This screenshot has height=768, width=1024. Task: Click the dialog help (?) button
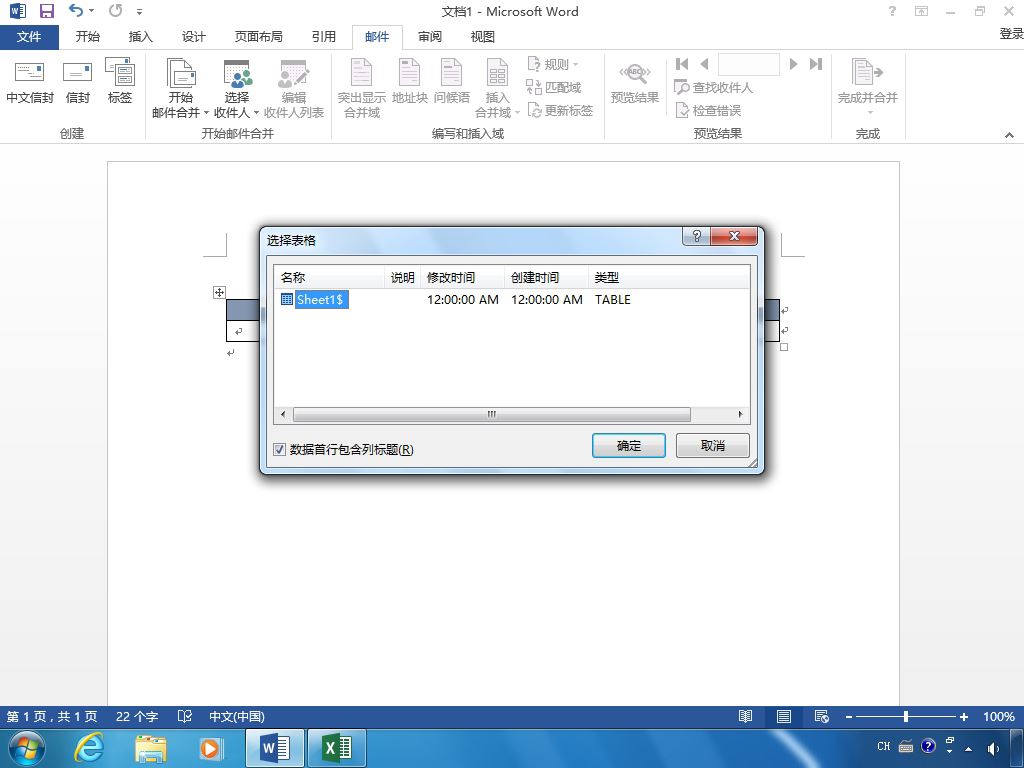[696, 236]
